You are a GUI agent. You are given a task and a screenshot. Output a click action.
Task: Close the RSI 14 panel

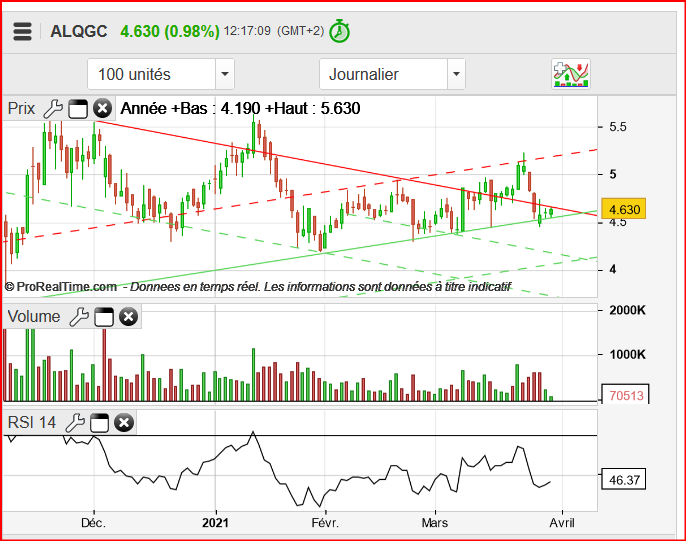[124, 423]
